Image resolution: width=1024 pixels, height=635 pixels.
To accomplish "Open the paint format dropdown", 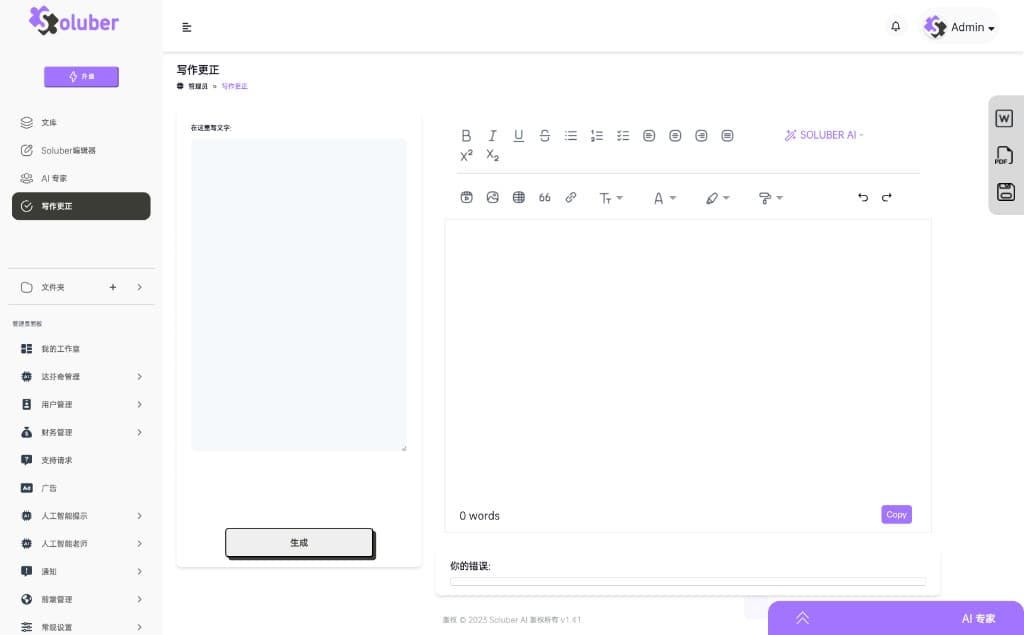I will click(x=770, y=198).
